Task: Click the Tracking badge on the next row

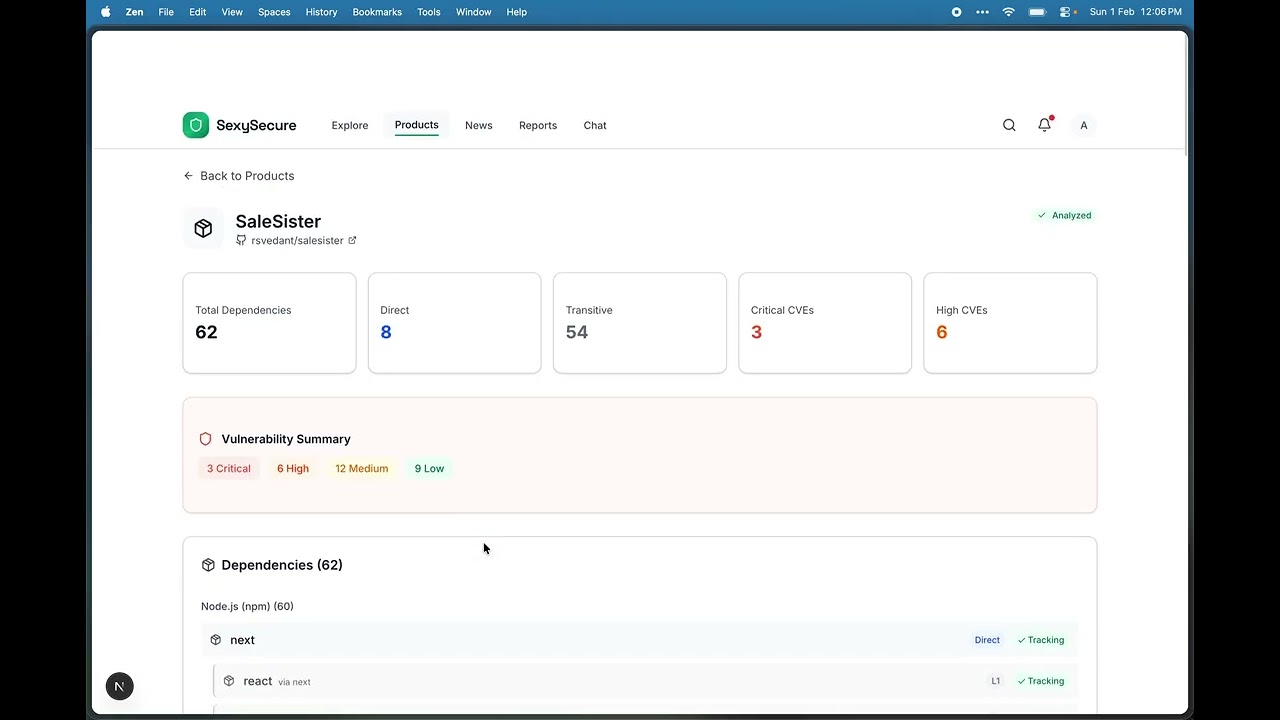Action: (1041, 640)
